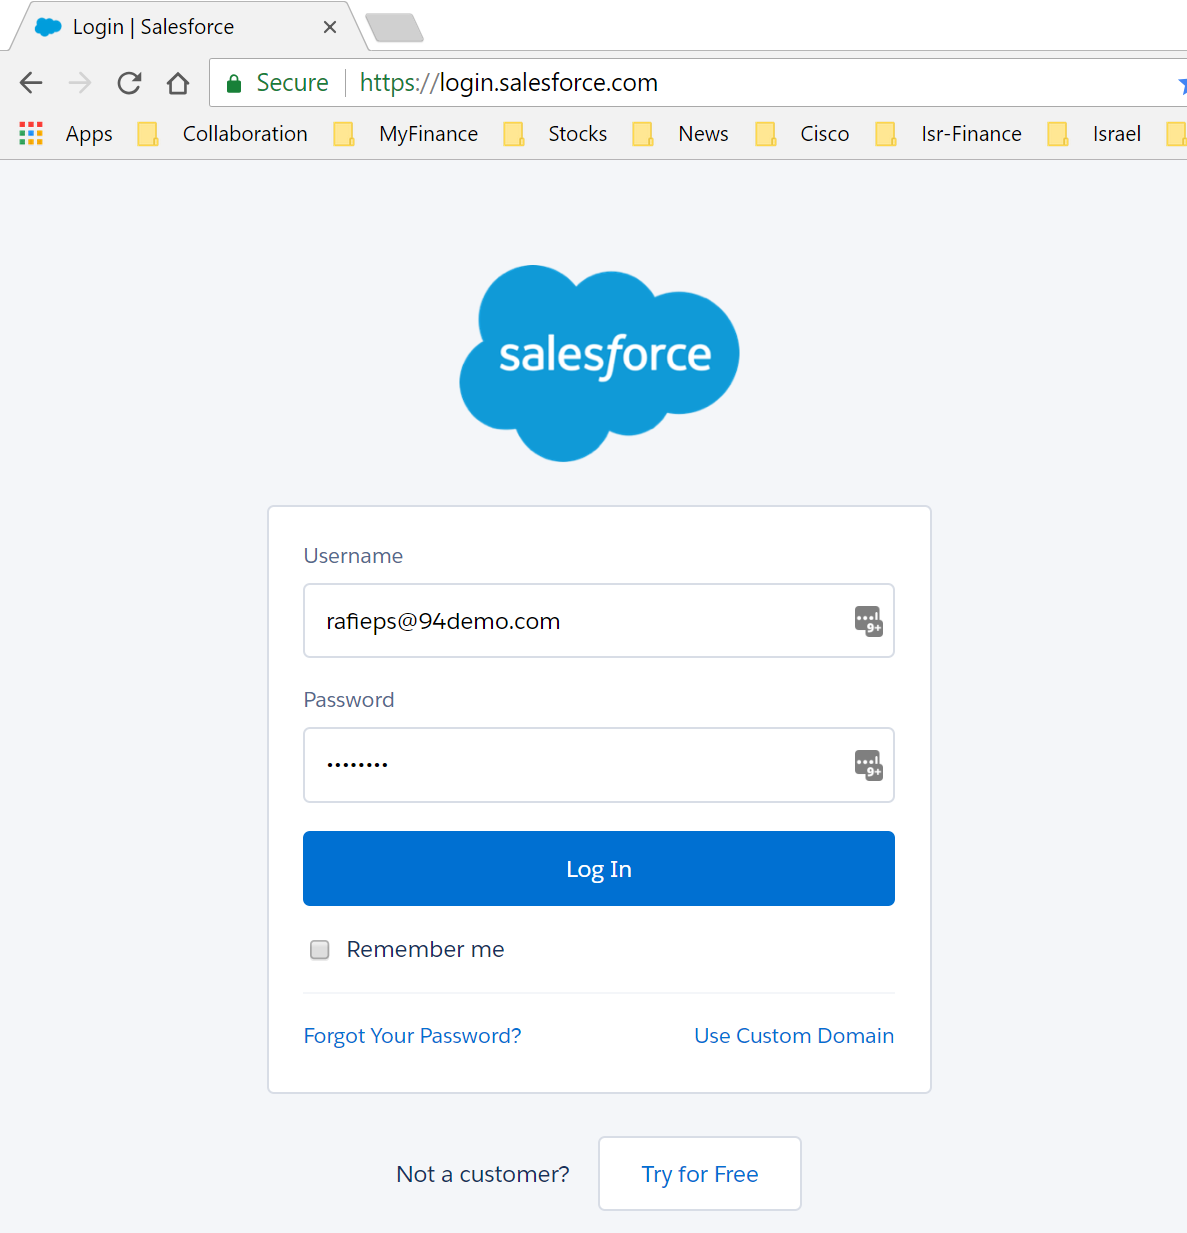Click the green Secure padlock icon
This screenshot has height=1233, width=1187.
[x=234, y=83]
